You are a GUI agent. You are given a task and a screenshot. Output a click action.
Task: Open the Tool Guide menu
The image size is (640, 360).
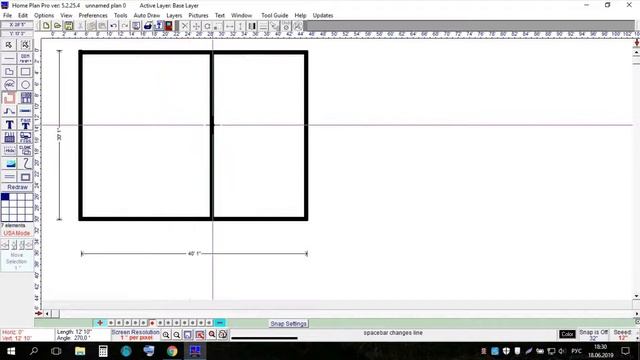click(x=274, y=15)
